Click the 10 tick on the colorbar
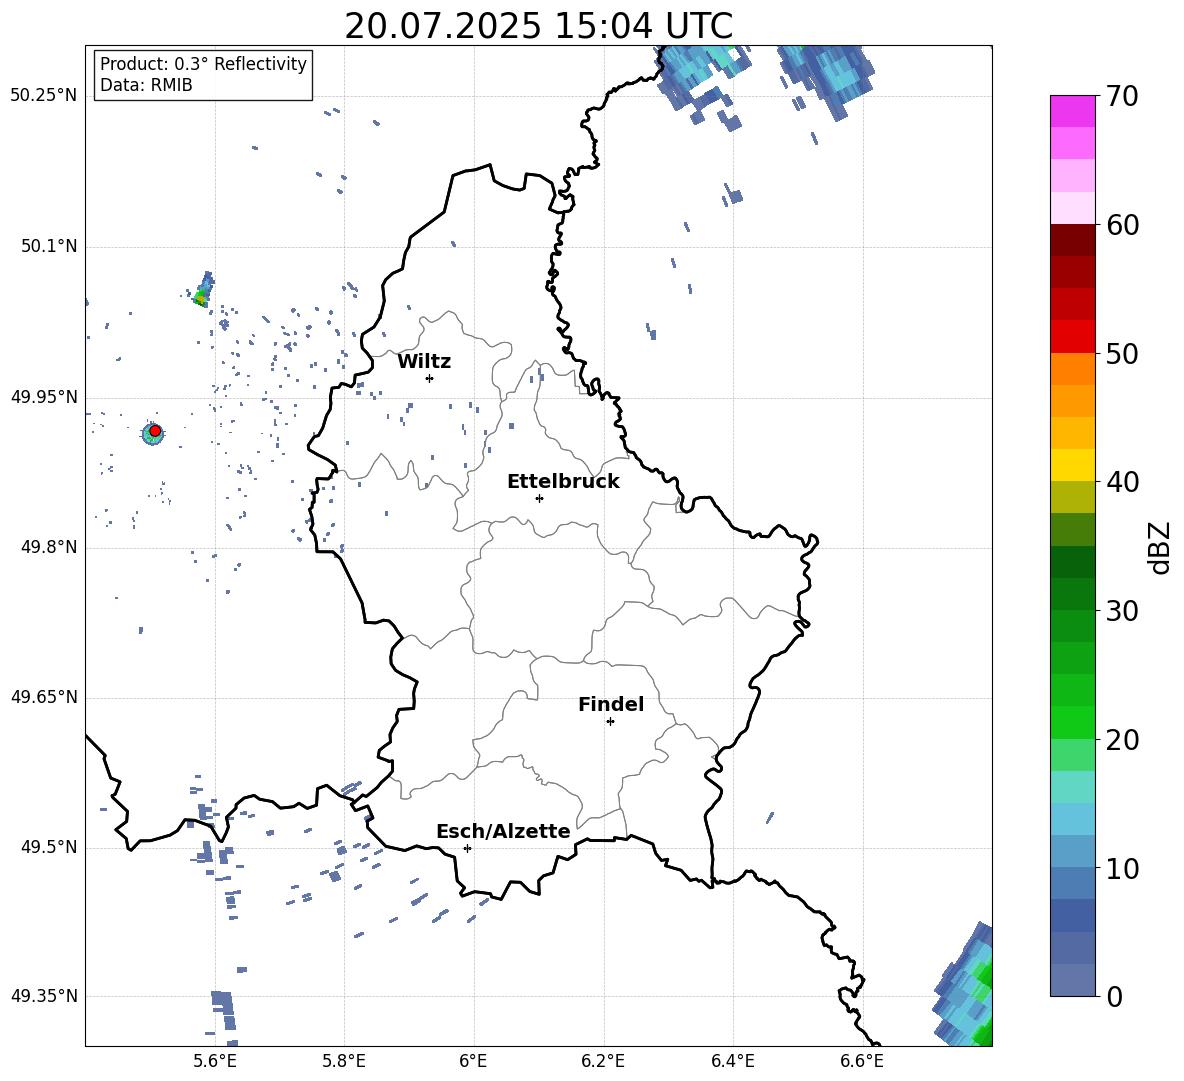 pyautogui.click(x=1122, y=868)
